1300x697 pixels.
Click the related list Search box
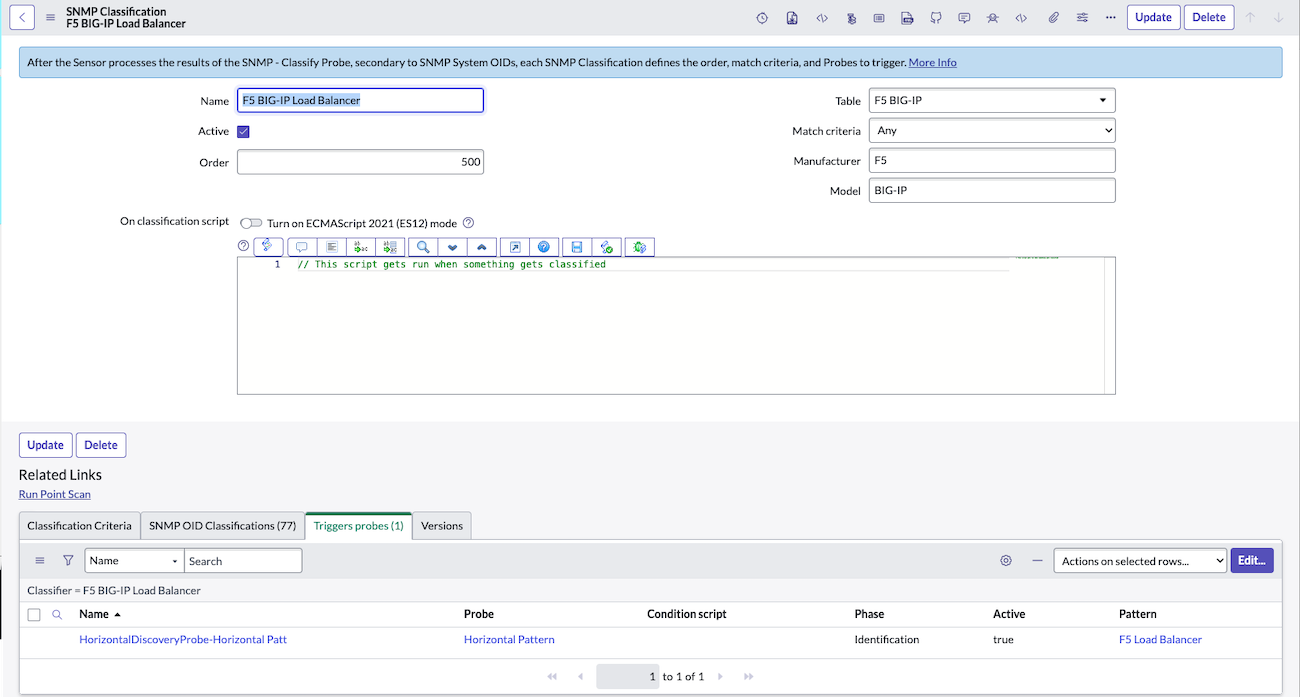click(x=243, y=561)
